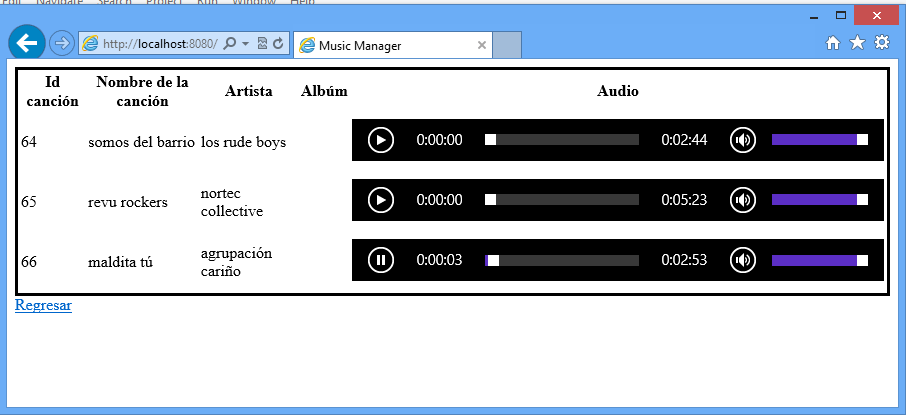Click the 'Artista' column header
This screenshot has width=906, height=415.
tap(248, 91)
